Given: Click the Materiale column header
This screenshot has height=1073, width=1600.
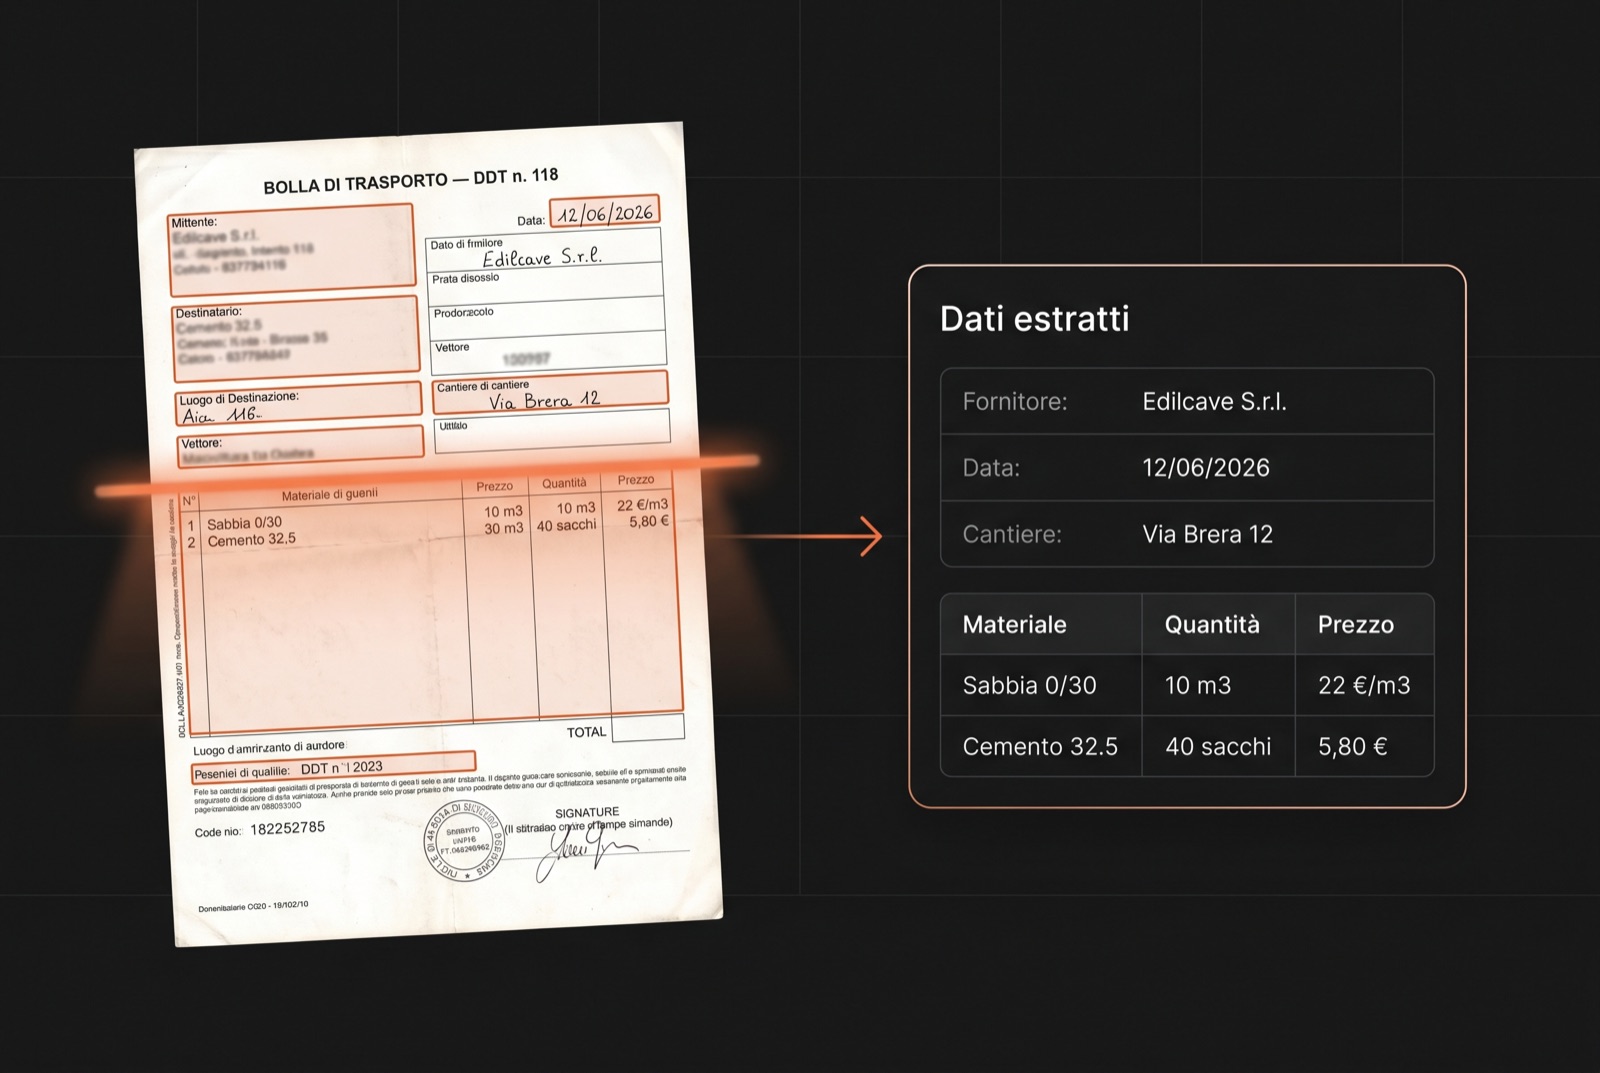Looking at the screenshot, I should pyautogui.click(x=1041, y=625).
